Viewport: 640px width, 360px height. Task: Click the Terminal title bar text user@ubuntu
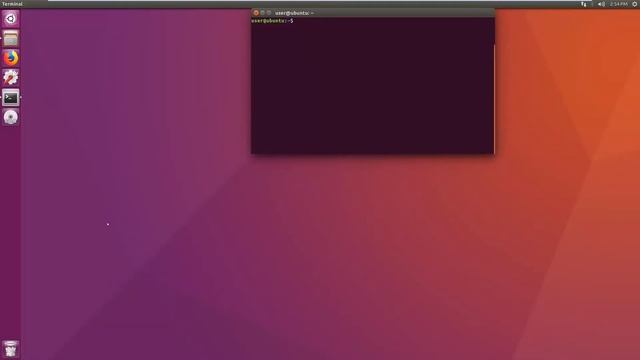click(294, 13)
